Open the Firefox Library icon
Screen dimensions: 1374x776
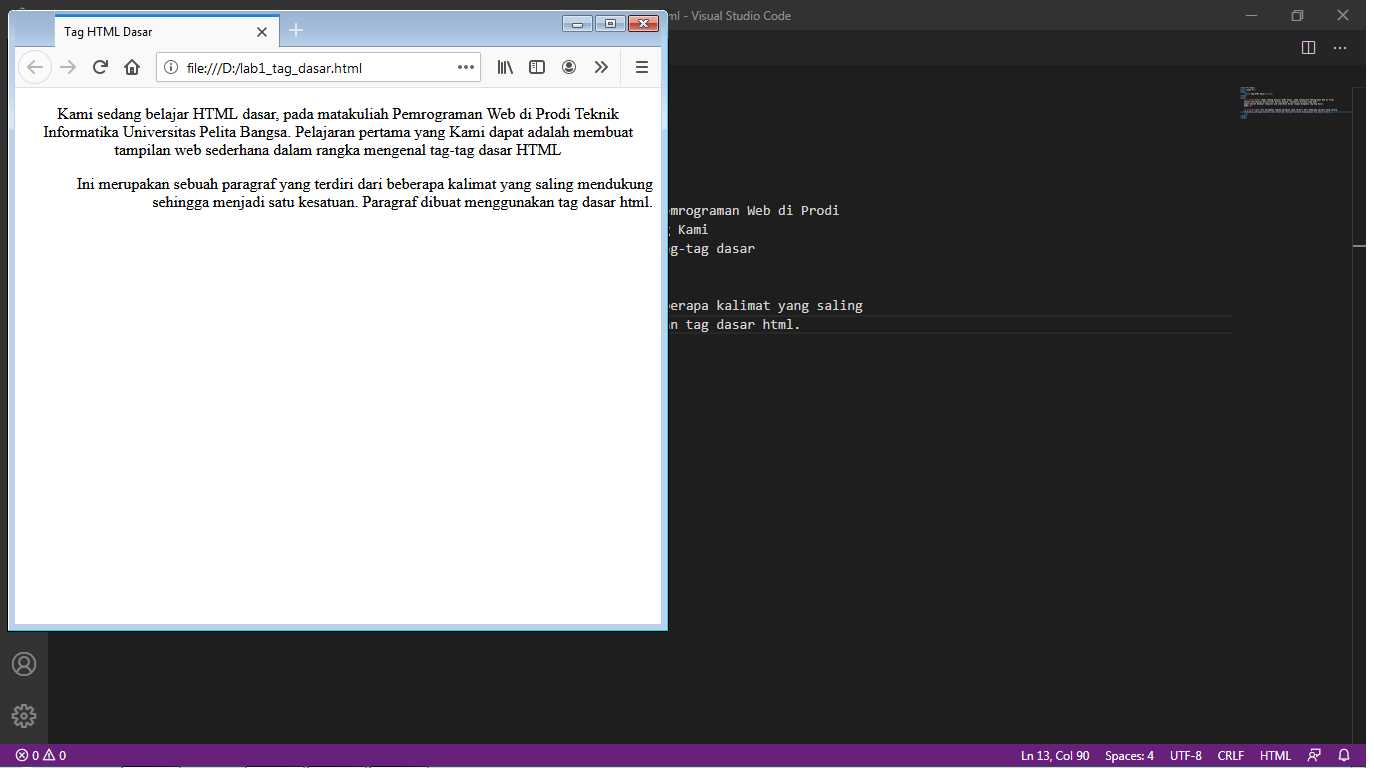pos(506,67)
